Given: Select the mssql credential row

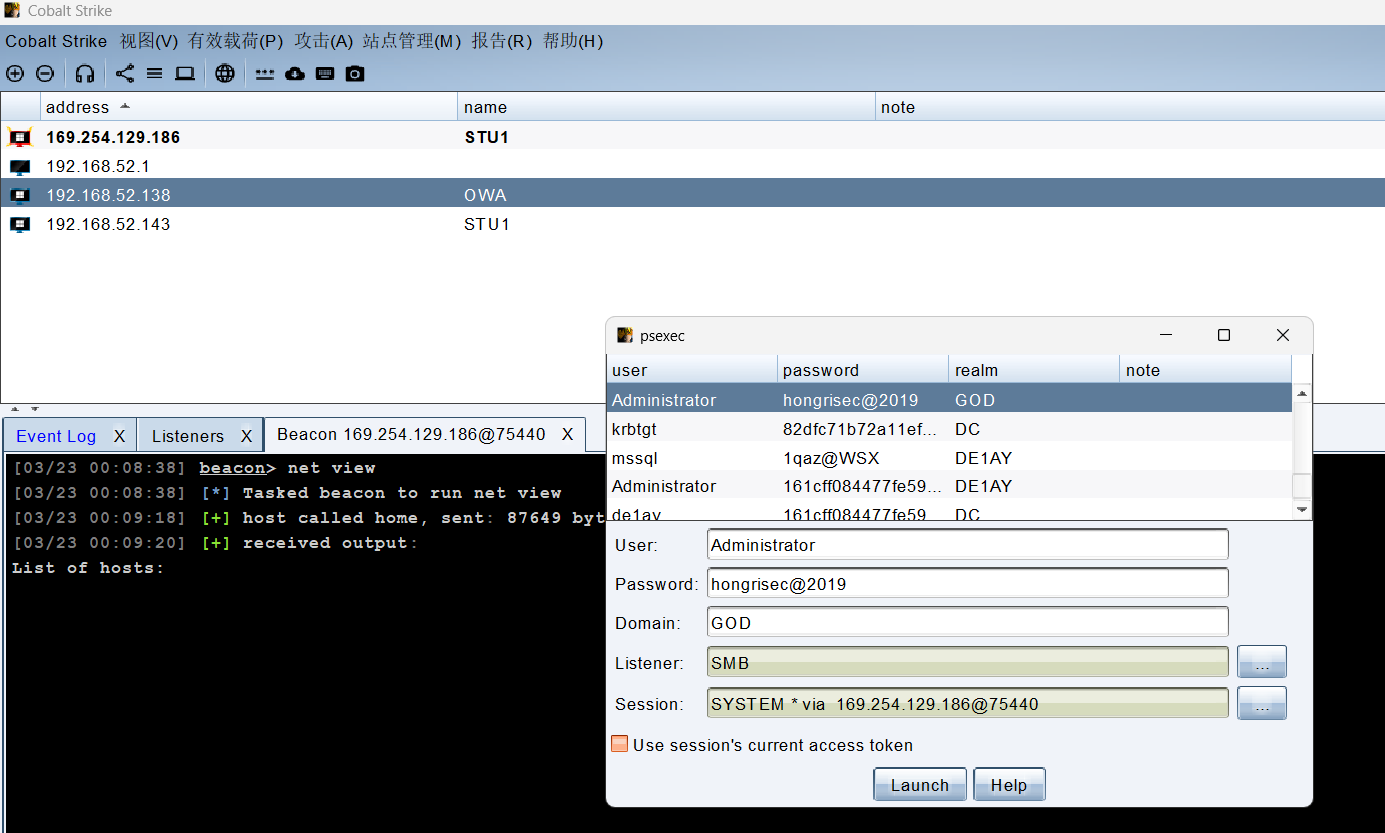Looking at the screenshot, I should (949, 458).
